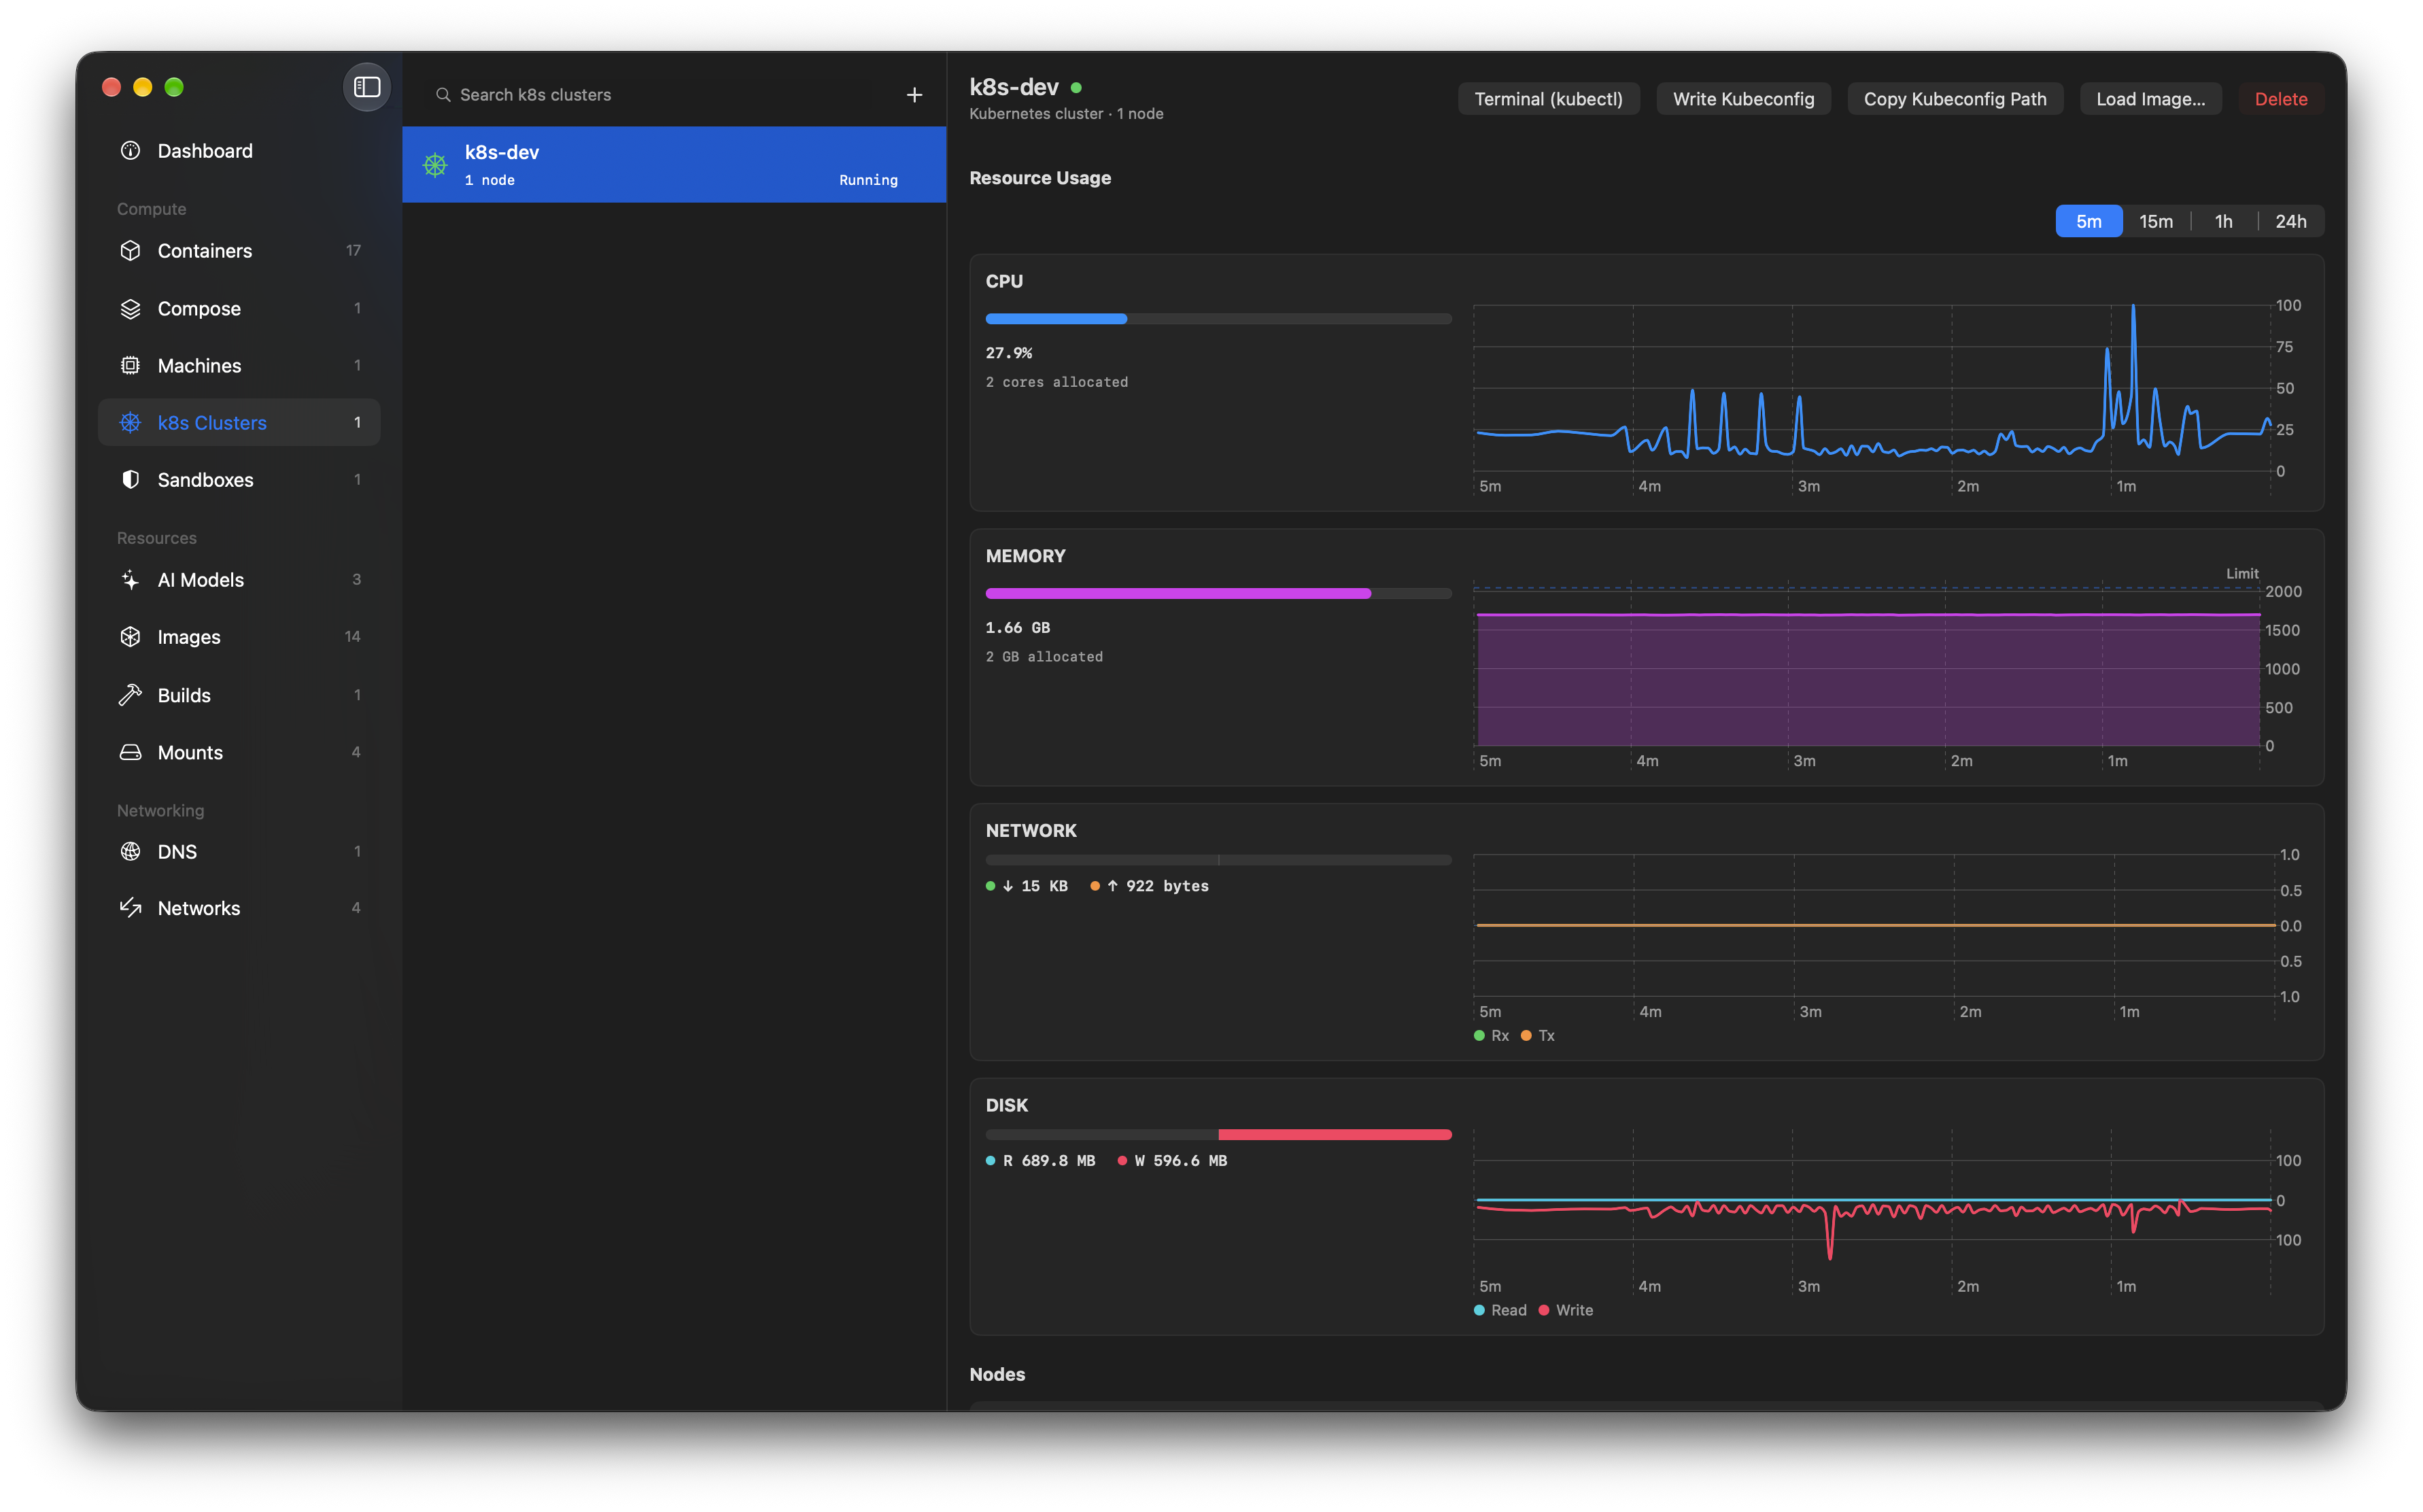Switch time range to 24h

pos(2290,222)
